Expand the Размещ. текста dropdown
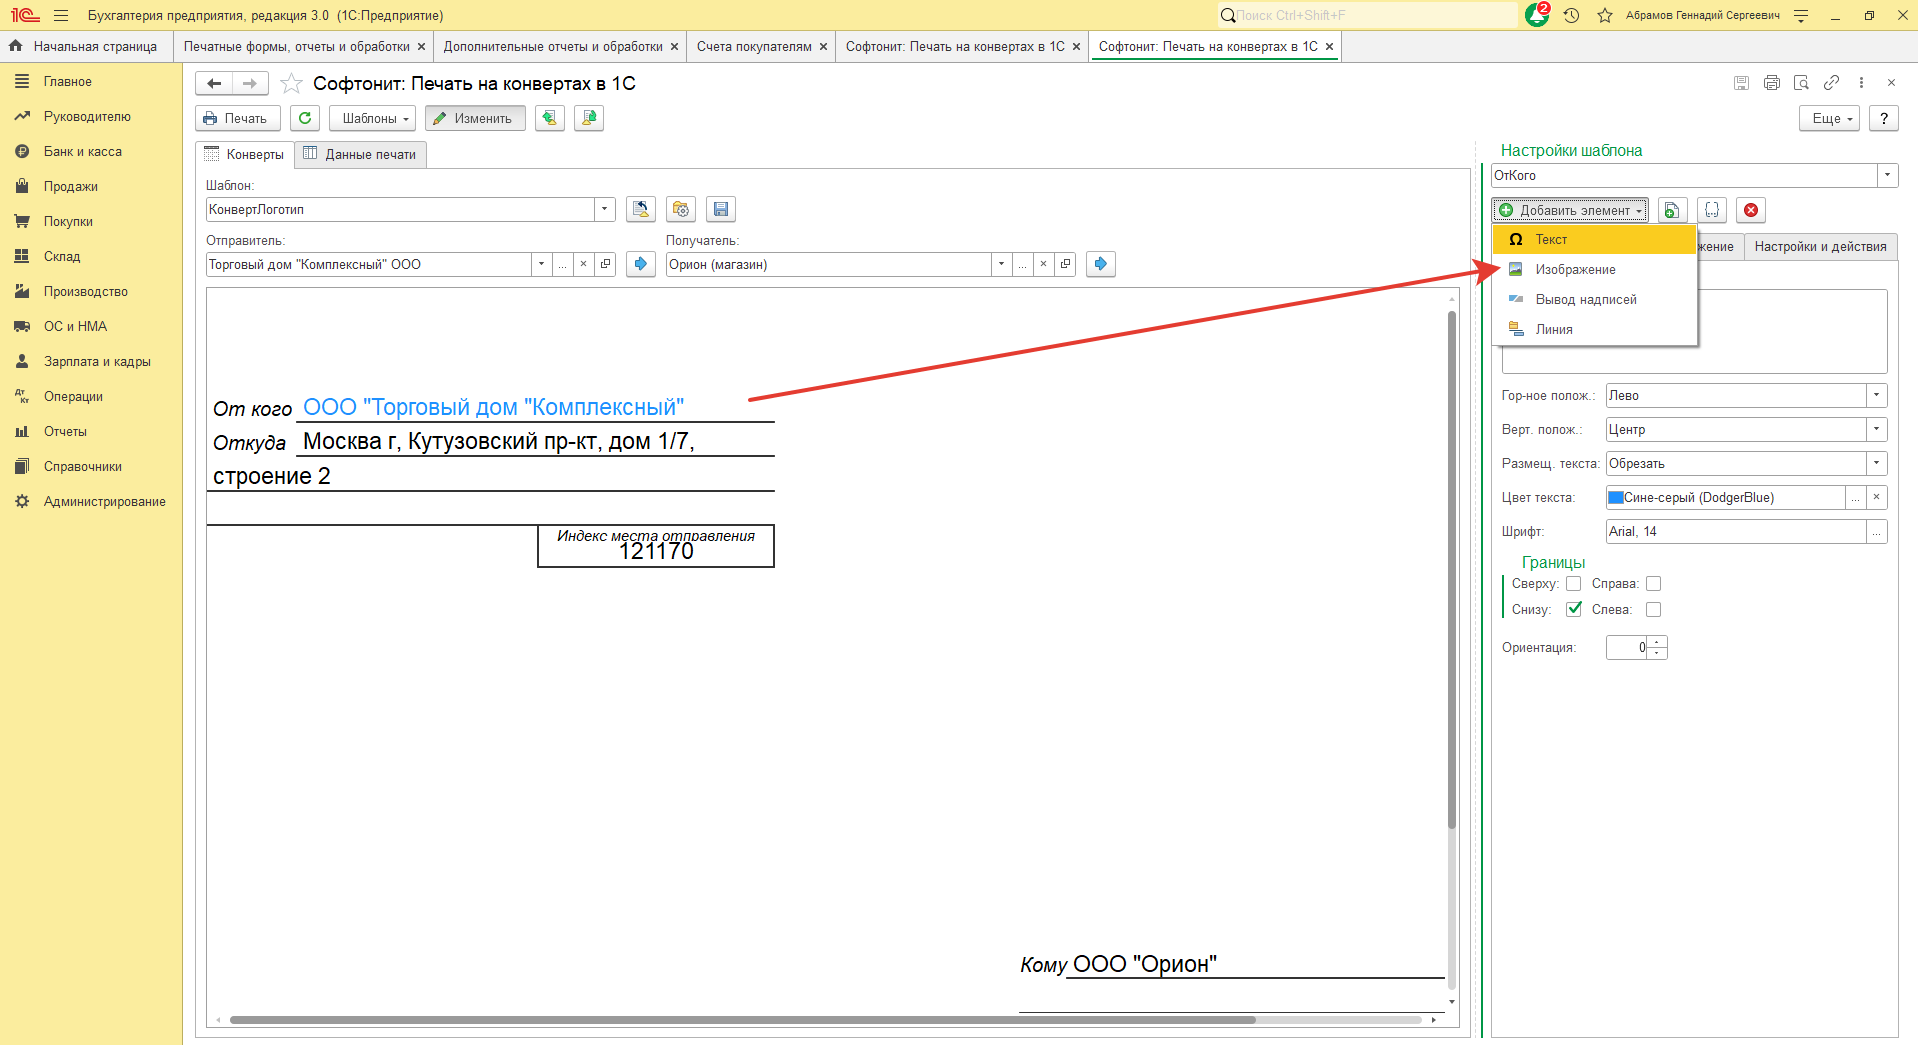 click(x=1876, y=463)
